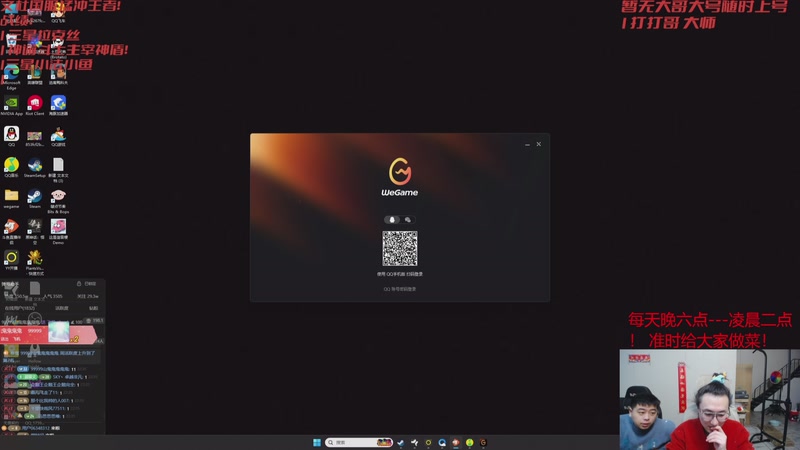Open League of Legends desktop shortcut
This screenshot has width=800, height=450.
35,75
